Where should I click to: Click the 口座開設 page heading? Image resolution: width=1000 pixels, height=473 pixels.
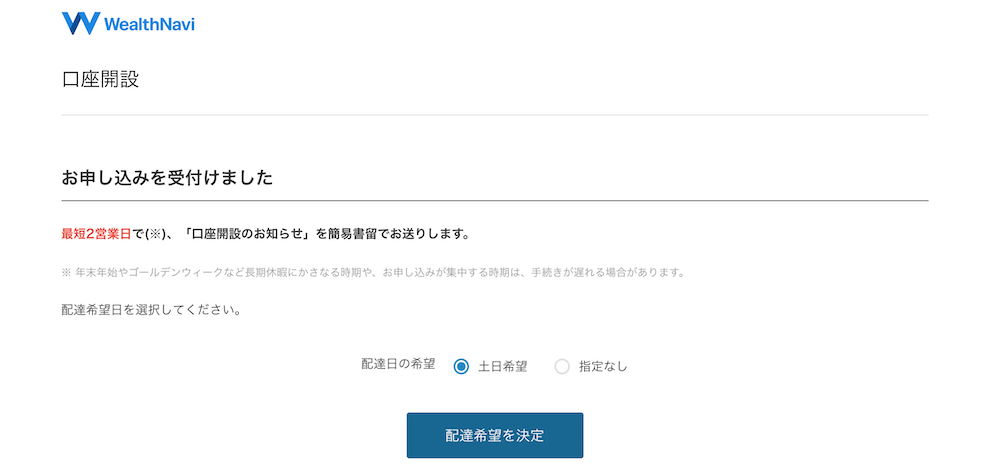[101, 80]
